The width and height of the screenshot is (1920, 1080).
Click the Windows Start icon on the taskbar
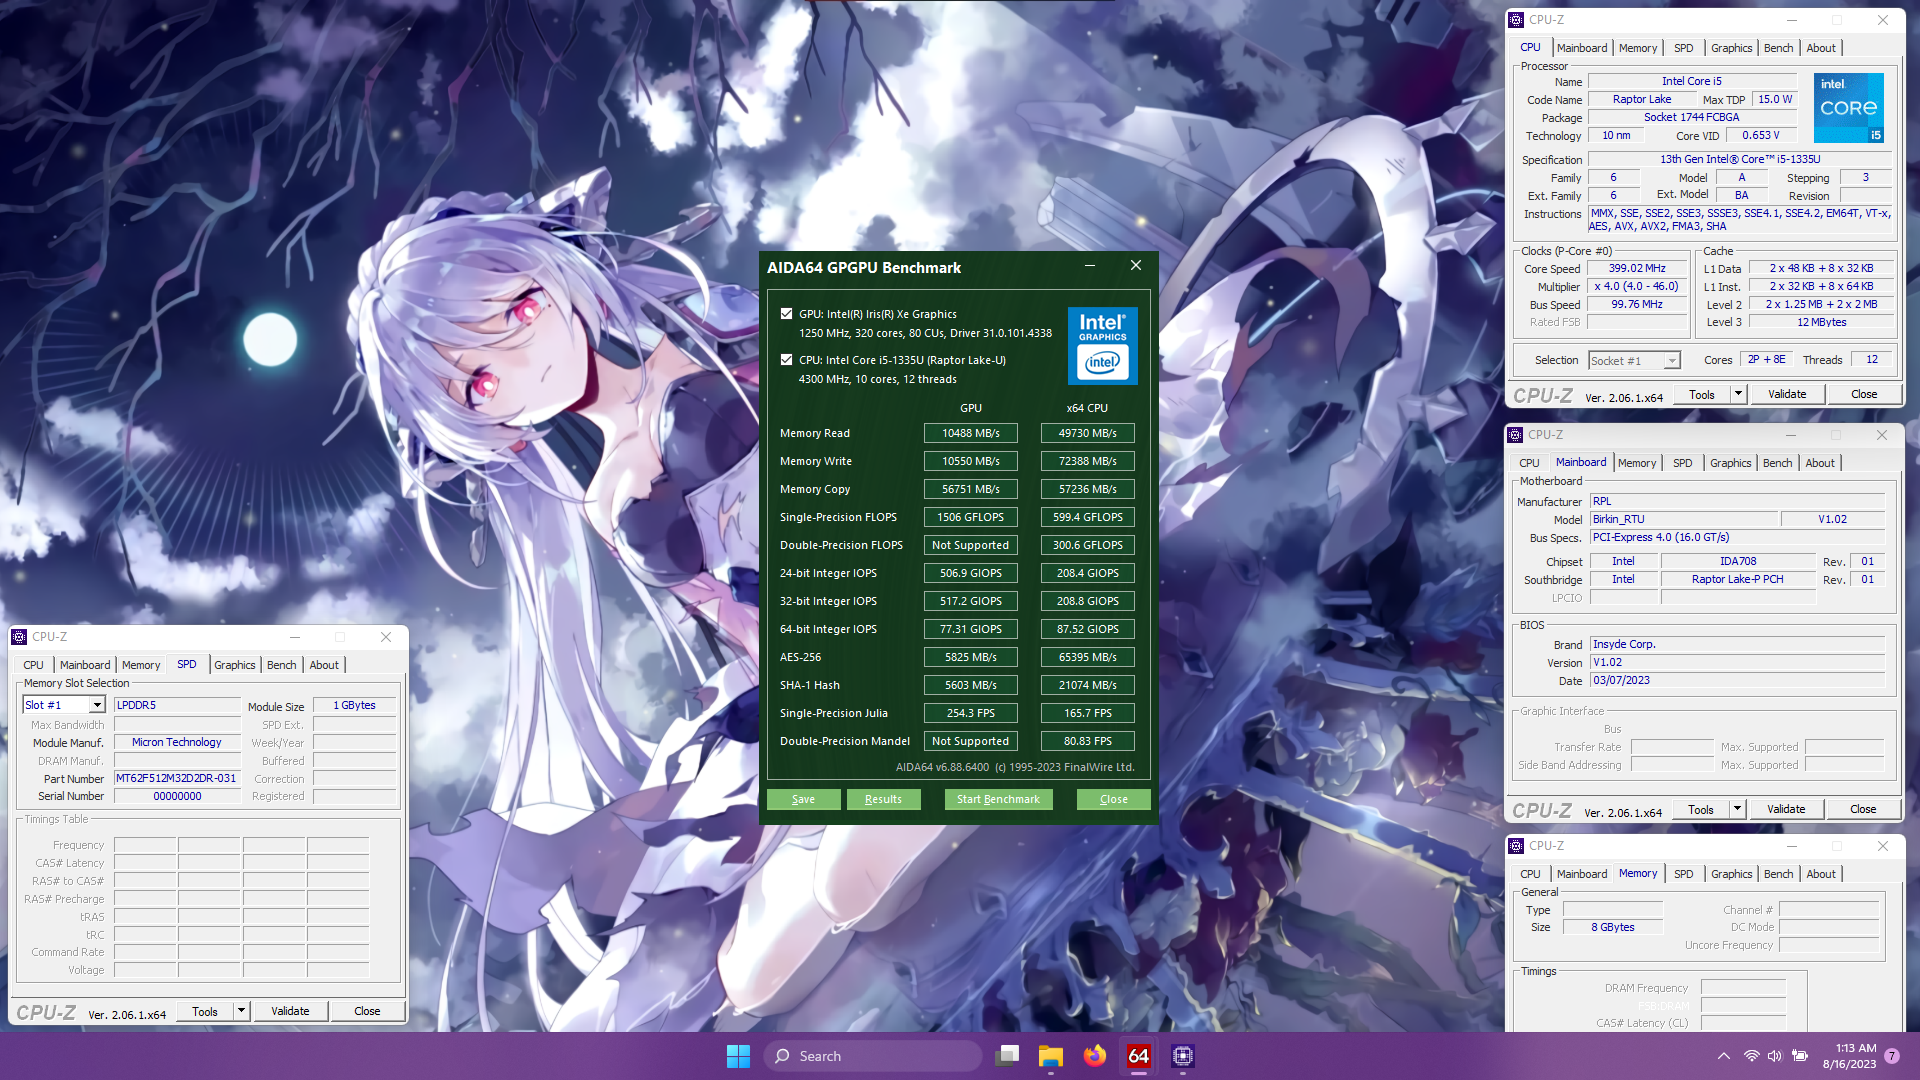pyautogui.click(x=738, y=1056)
